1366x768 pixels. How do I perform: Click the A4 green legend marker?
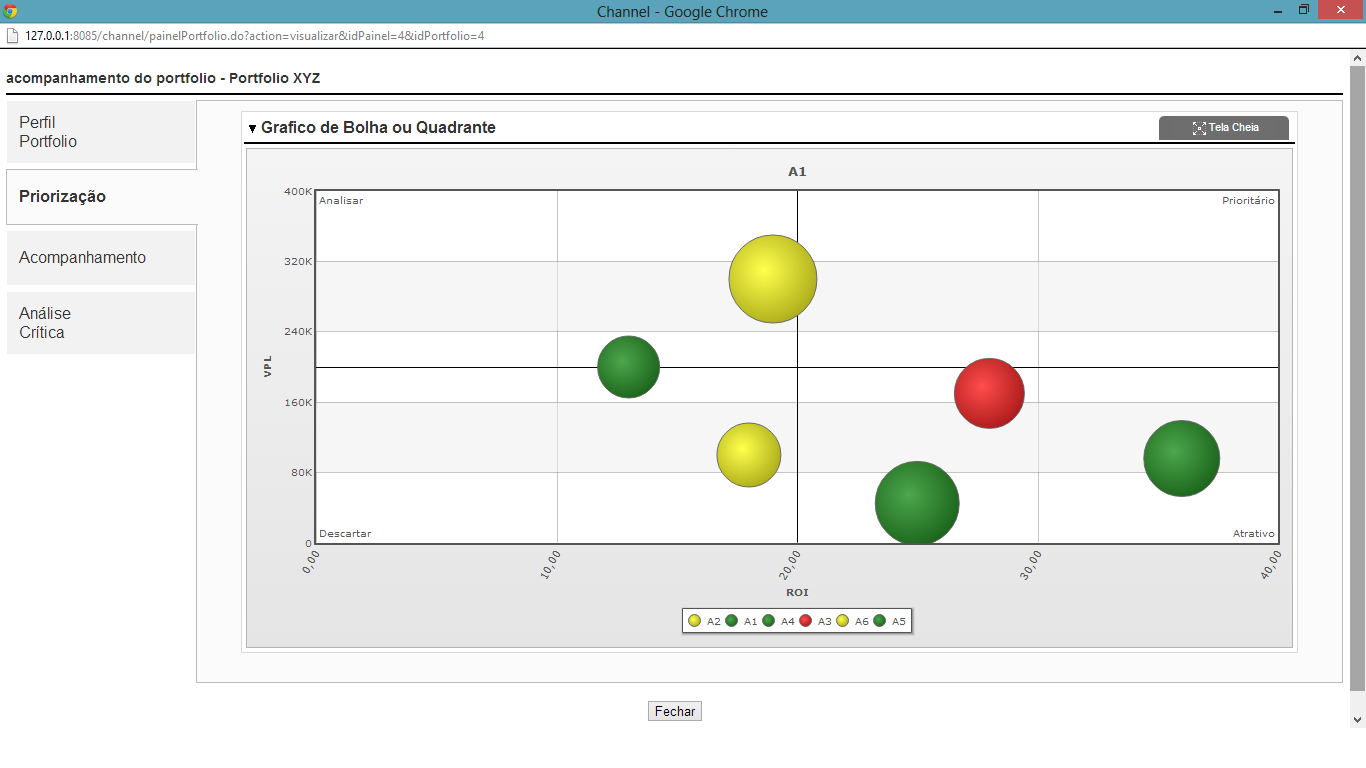(x=768, y=621)
